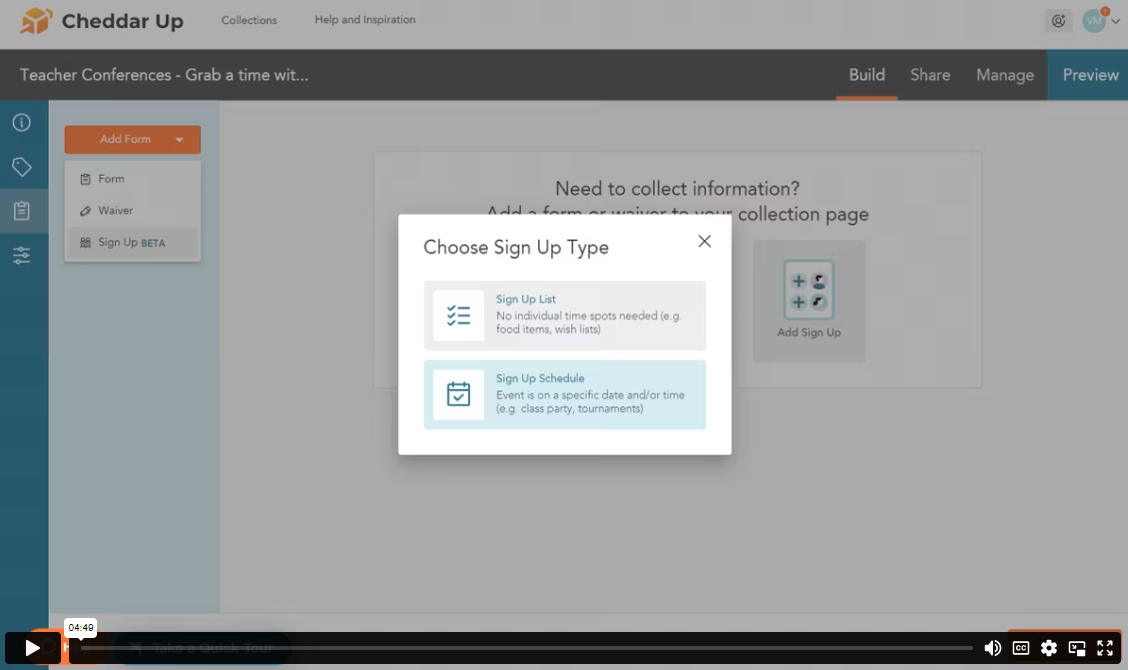Expand the account dropdown chevron
Viewport: 1128px width, 670px height.
1116,21
